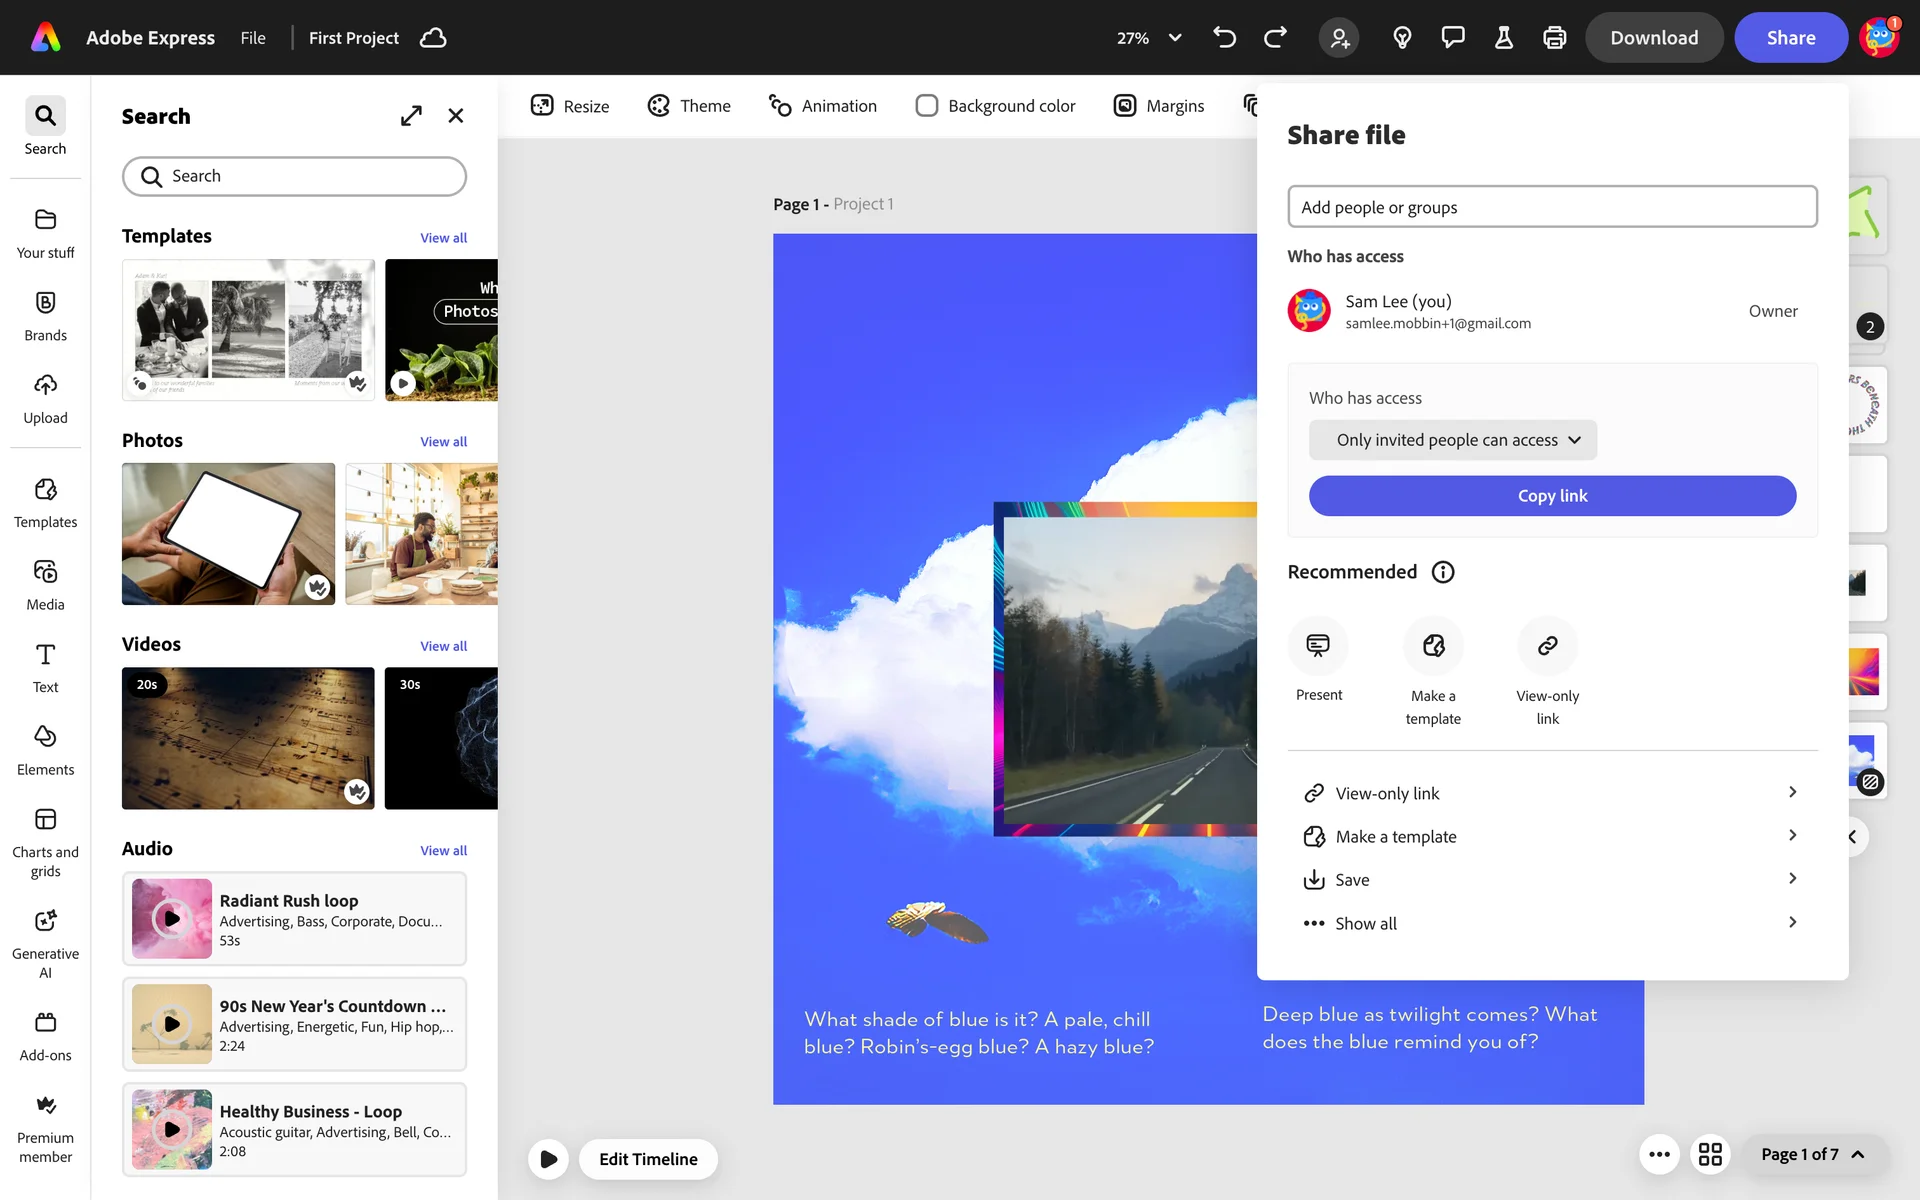Open the Brands panel
The width and height of the screenshot is (1920, 1200).
click(45, 315)
